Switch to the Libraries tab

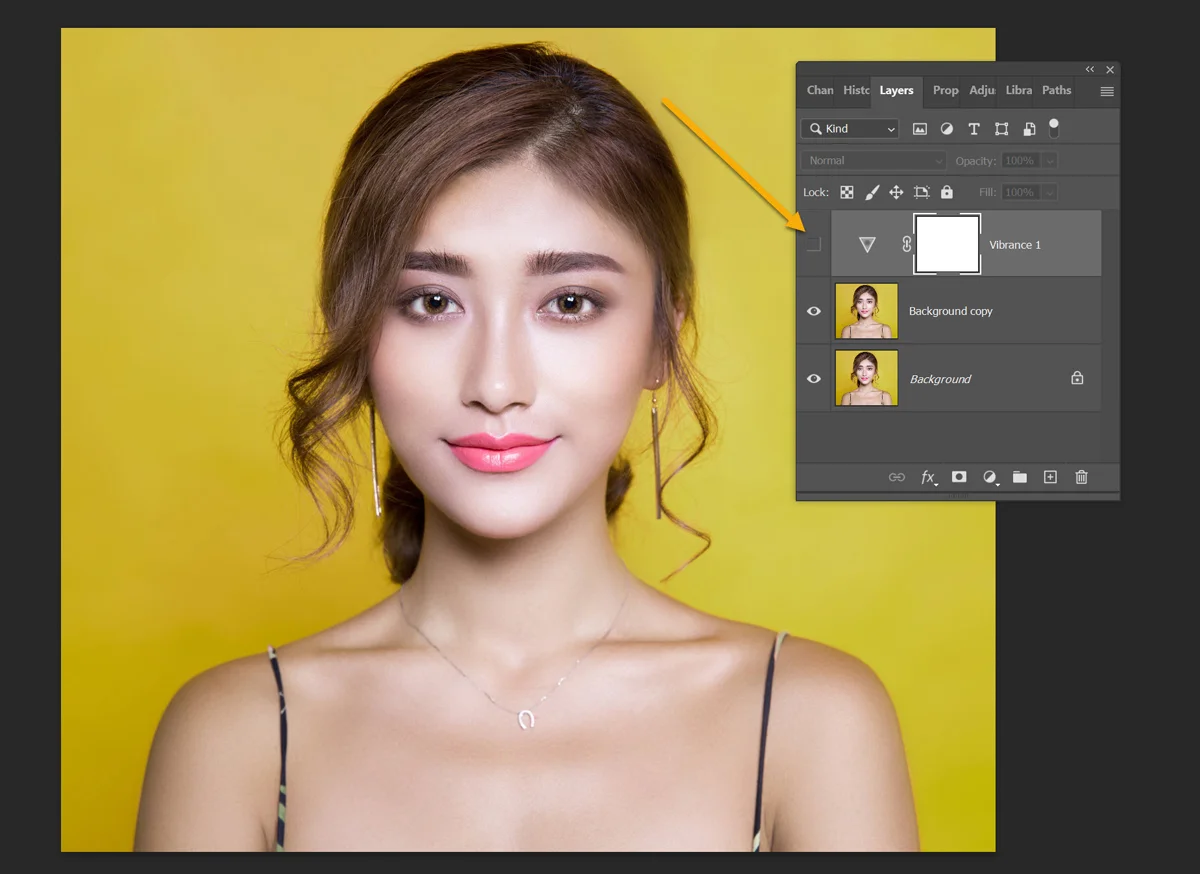click(x=1019, y=90)
